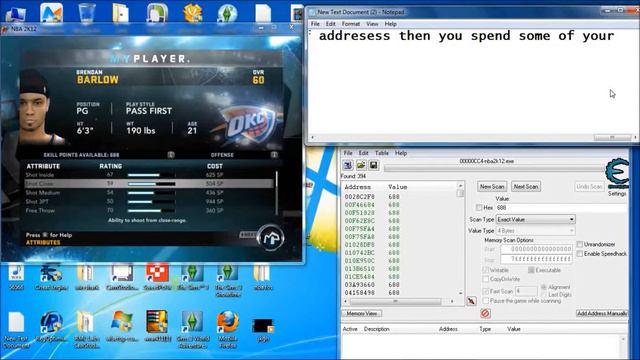Viewport: 640px width, 360px height.
Task: Toggle the CopyOnWrite checkbox
Action: point(486,279)
